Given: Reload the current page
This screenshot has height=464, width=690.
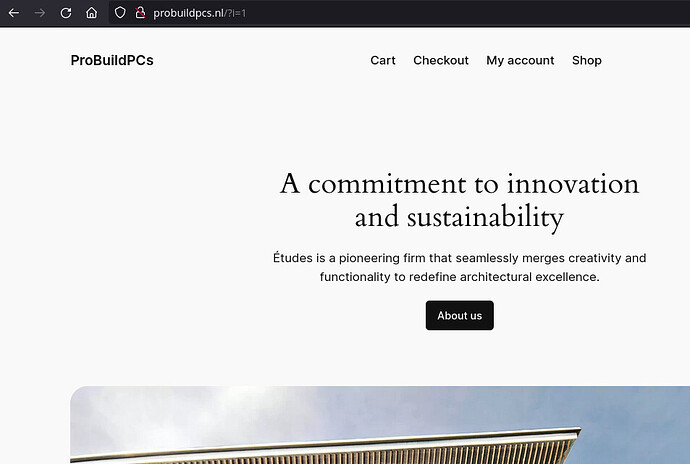Looking at the screenshot, I should click(66, 13).
